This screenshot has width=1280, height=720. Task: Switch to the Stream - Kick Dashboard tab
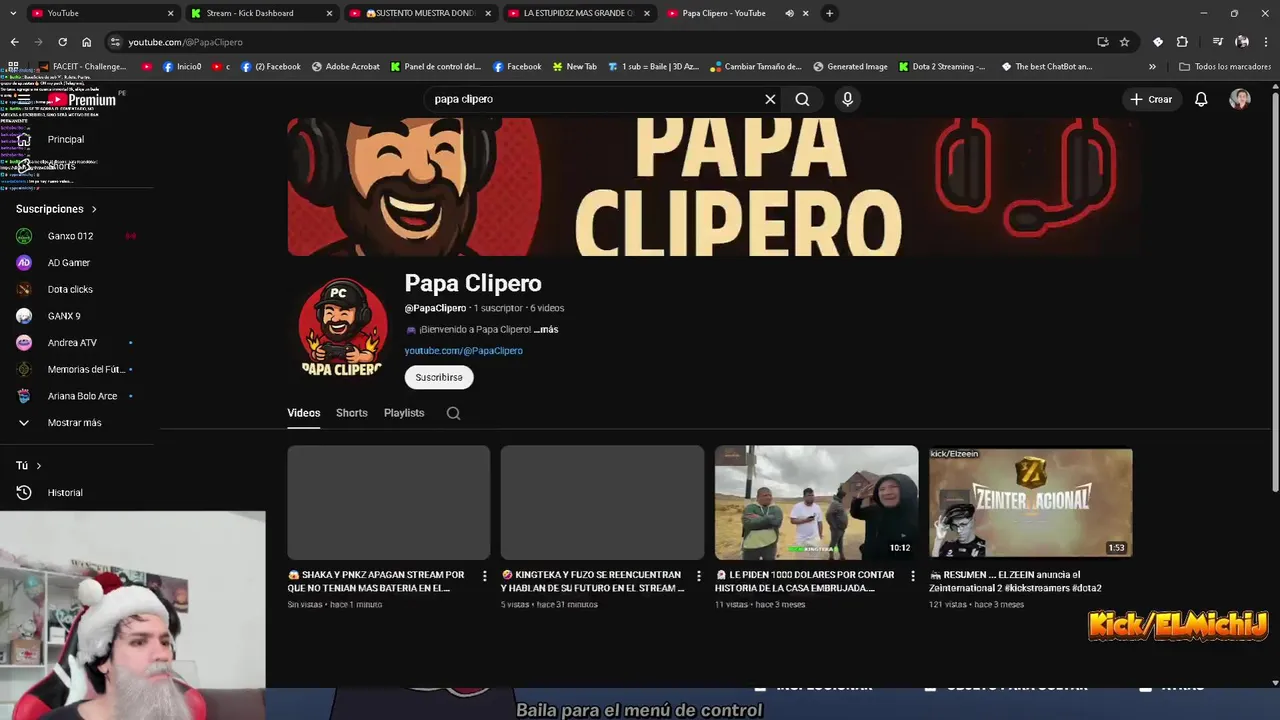coord(260,13)
